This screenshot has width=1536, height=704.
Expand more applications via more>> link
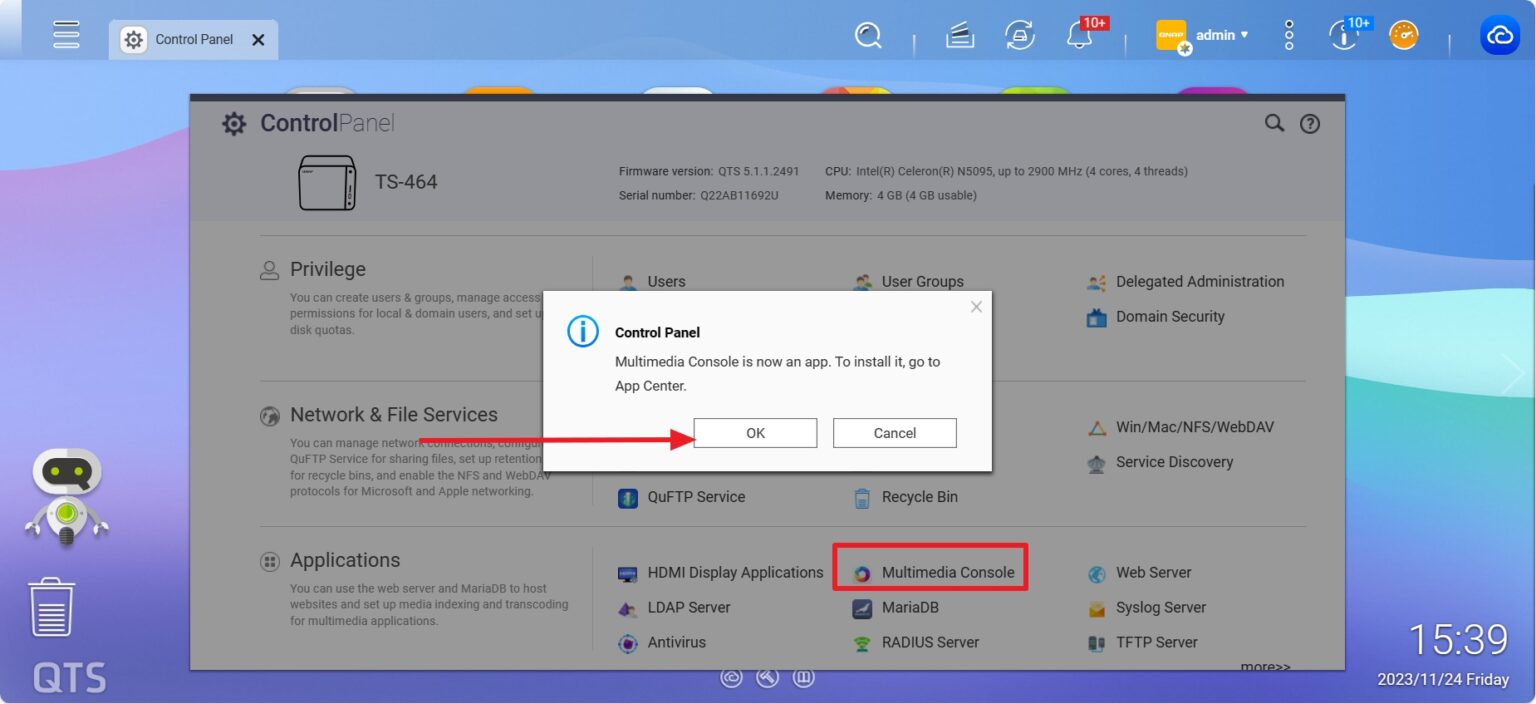pyautogui.click(x=1265, y=666)
